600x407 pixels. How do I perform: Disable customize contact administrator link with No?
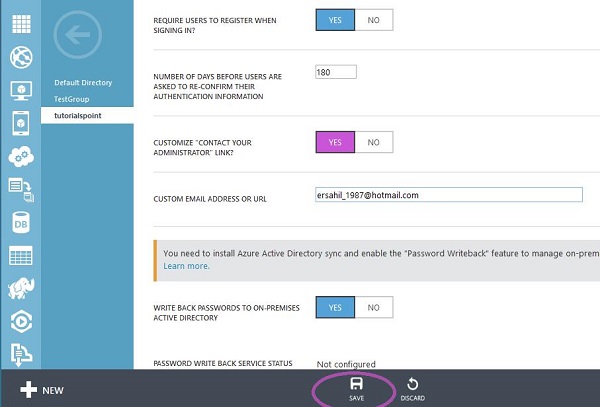coord(374,143)
